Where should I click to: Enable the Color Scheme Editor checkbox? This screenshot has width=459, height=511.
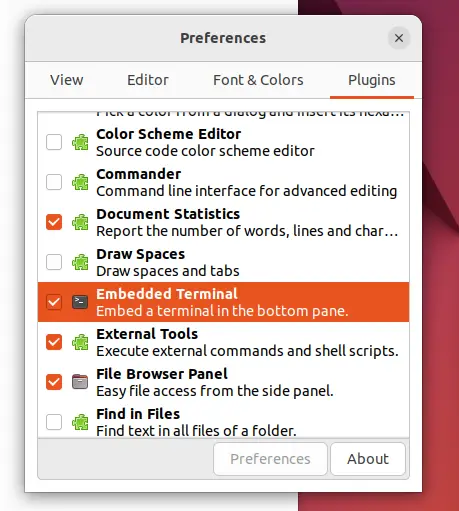click(54, 142)
